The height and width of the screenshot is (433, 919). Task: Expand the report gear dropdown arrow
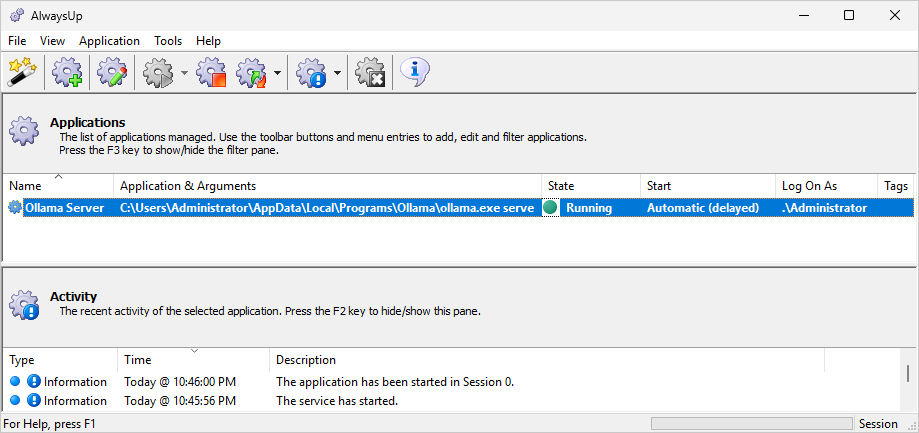(x=337, y=73)
